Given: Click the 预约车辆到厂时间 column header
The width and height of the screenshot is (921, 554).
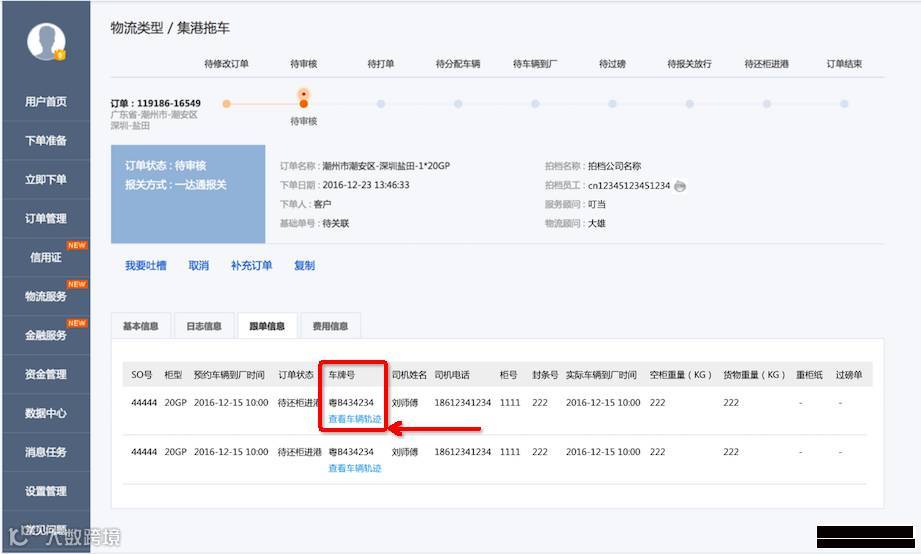Looking at the screenshot, I should coord(229,375).
